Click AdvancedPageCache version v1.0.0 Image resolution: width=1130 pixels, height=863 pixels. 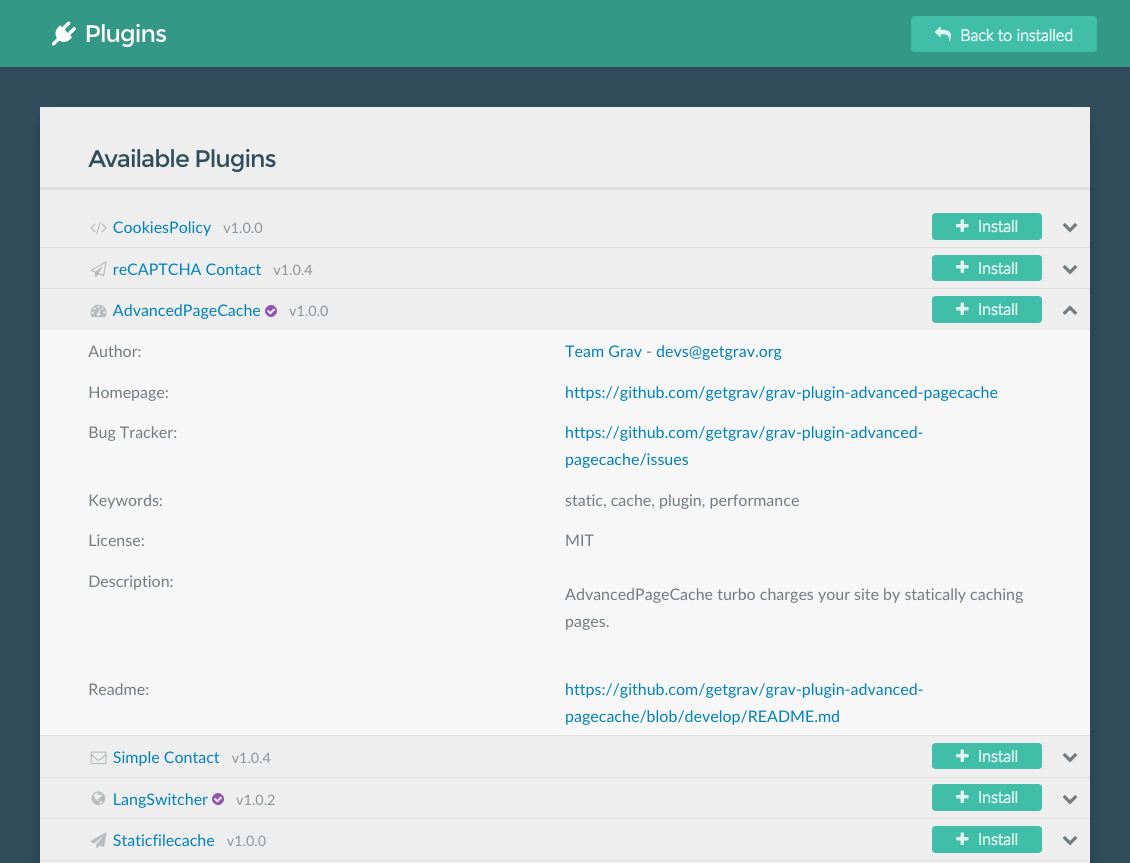point(308,311)
